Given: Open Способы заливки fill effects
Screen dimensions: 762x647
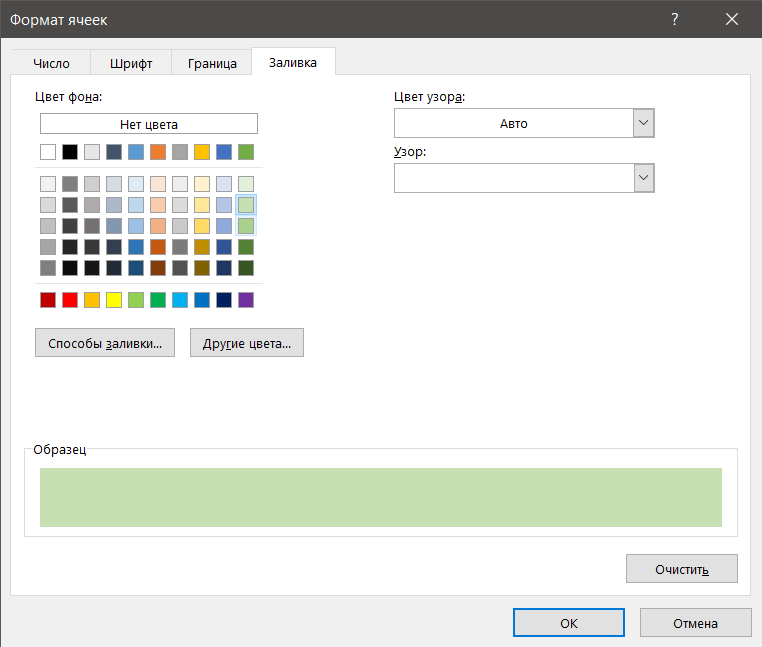Looking at the screenshot, I should (x=105, y=343).
